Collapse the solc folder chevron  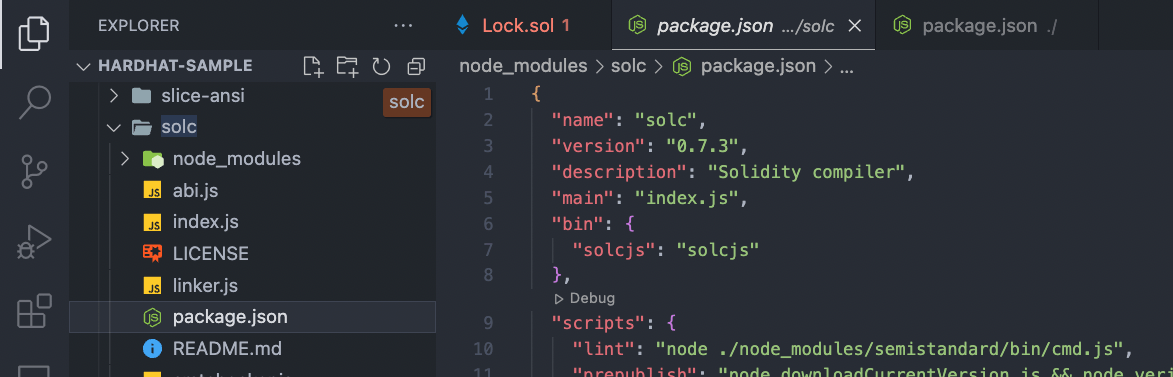pyautogui.click(x=114, y=127)
